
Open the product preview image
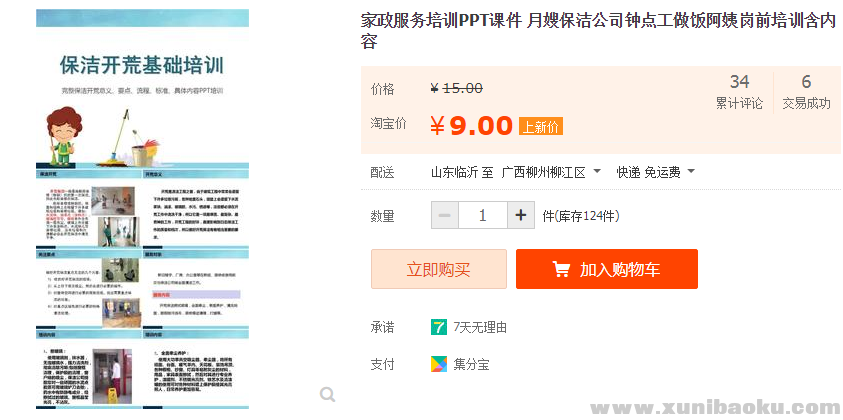click(142, 210)
